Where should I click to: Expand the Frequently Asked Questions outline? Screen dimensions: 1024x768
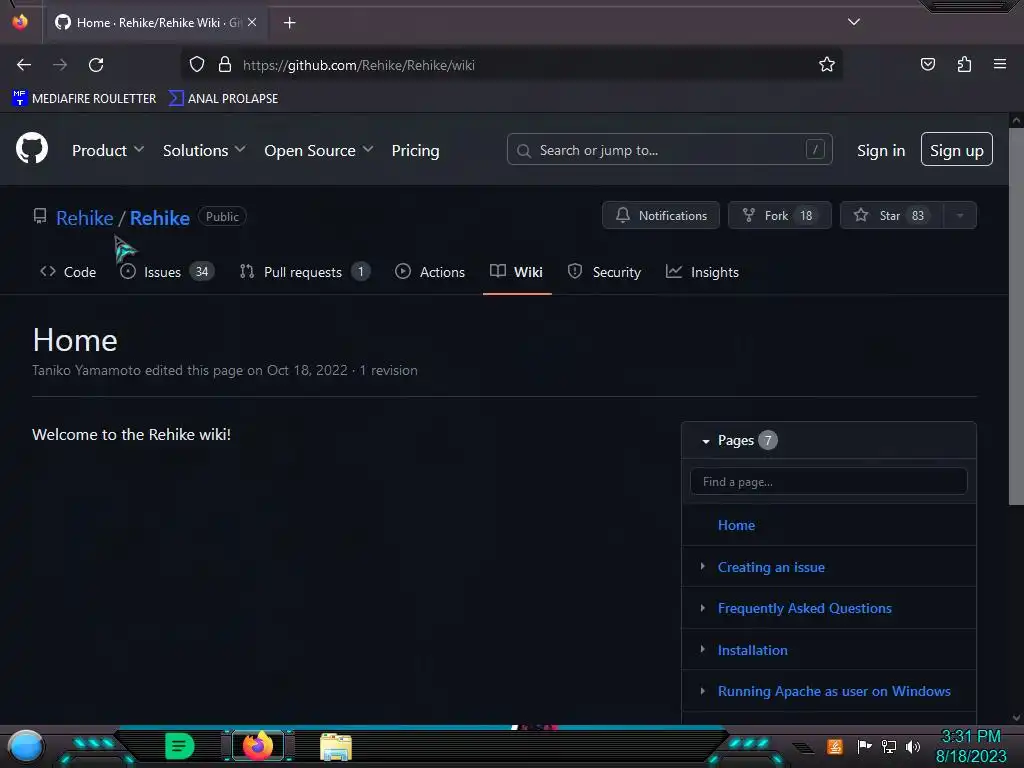click(x=703, y=607)
